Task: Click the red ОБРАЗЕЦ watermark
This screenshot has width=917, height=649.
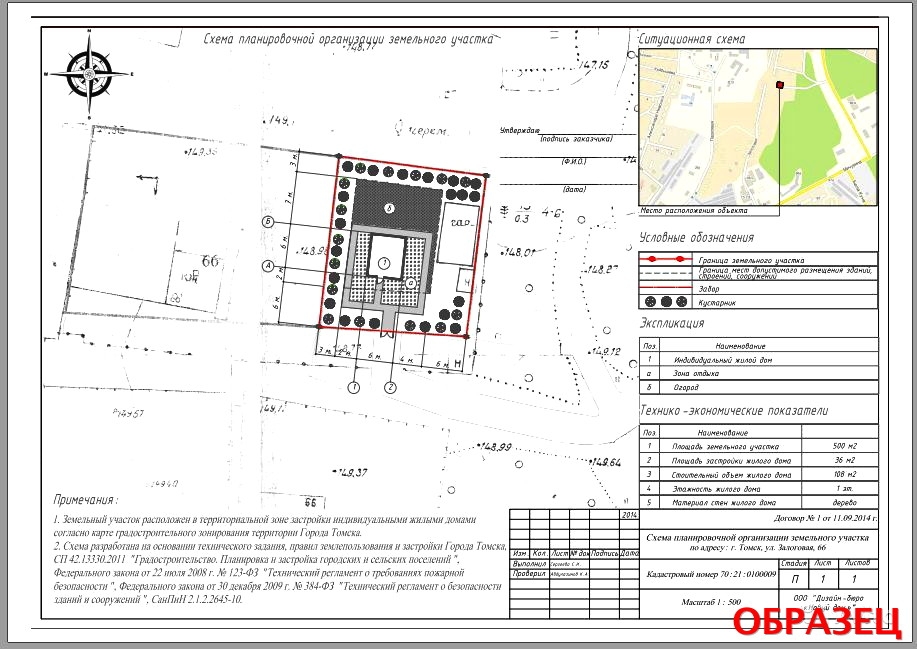Action: click(817, 620)
